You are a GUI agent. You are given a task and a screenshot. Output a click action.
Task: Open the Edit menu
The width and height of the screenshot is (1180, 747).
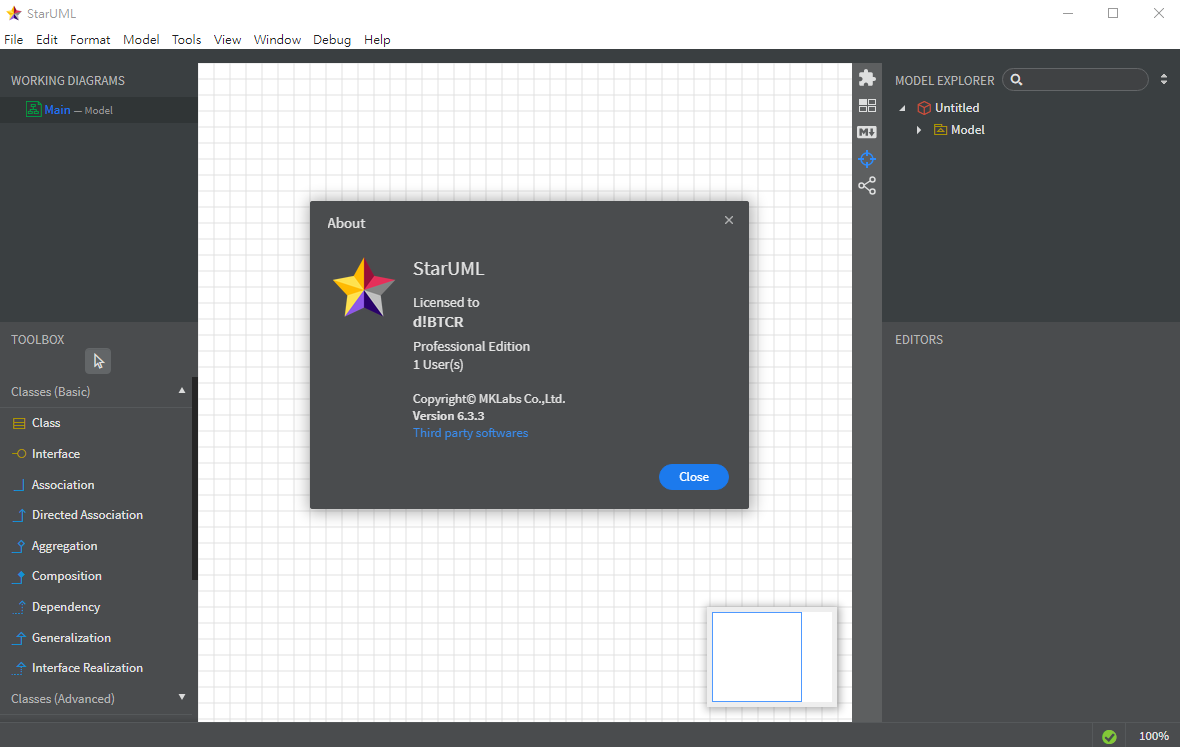47,40
